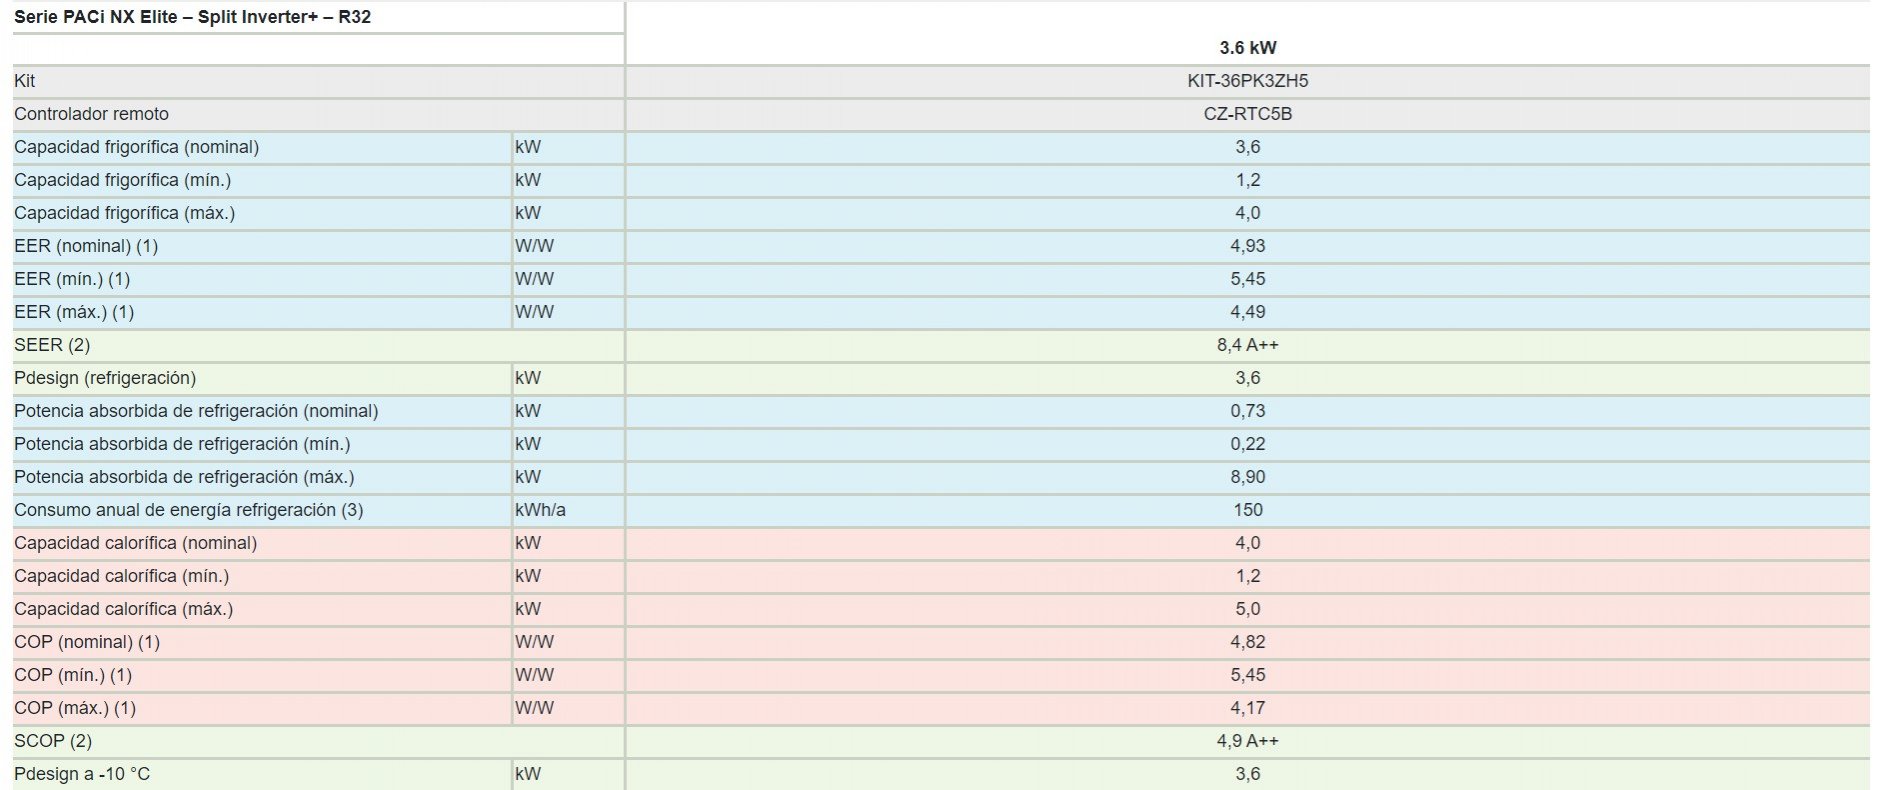Screen dimensions: 1880x790
Task: Click the annual consumption value '150'
Action: click(1247, 510)
